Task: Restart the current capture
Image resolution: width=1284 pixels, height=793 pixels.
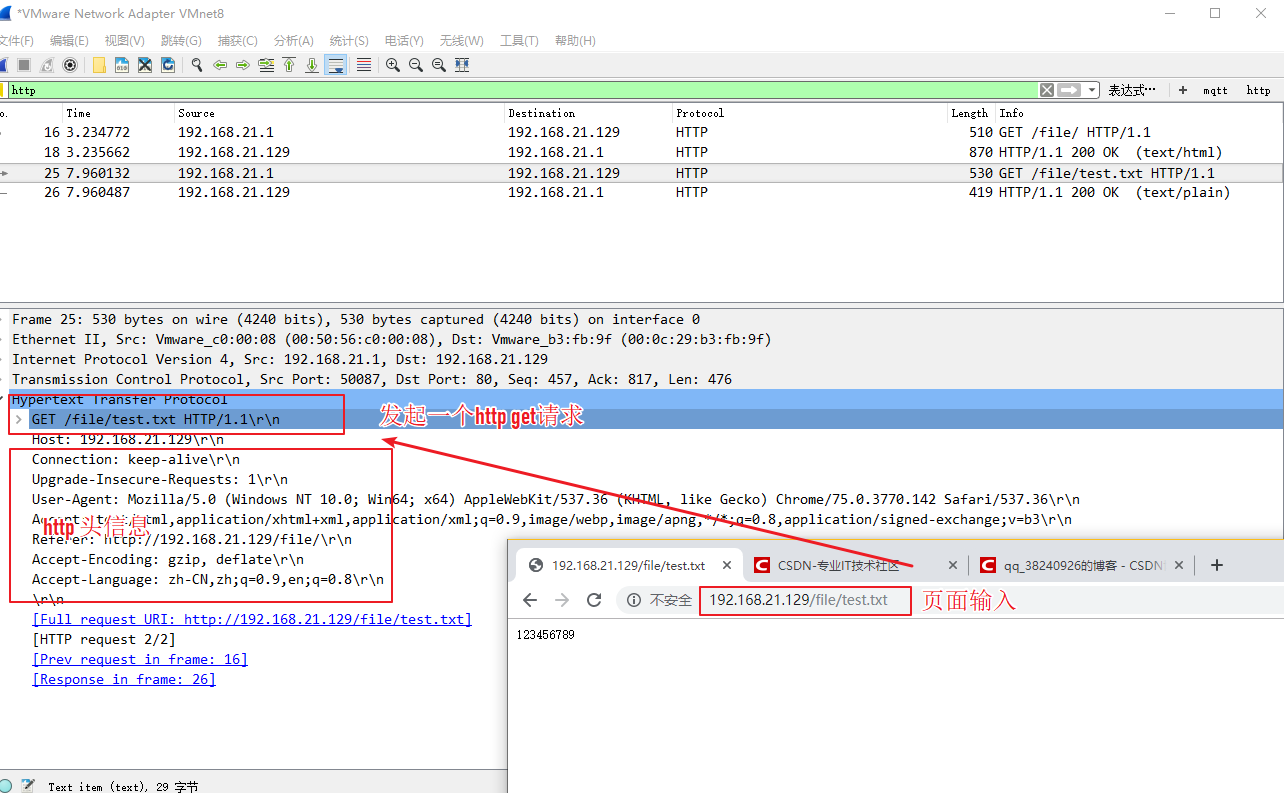Action: pos(47,65)
